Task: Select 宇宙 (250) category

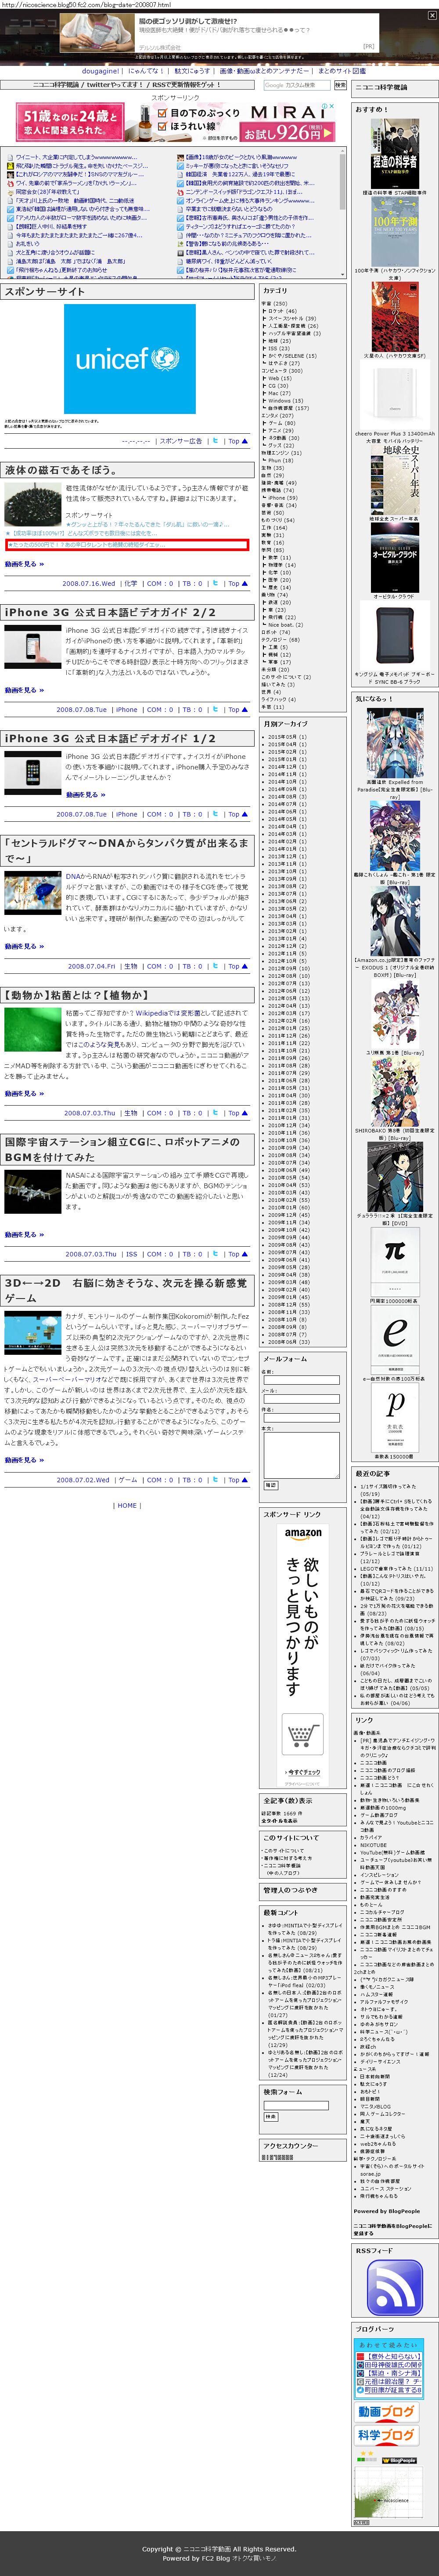Action: (274, 303)
